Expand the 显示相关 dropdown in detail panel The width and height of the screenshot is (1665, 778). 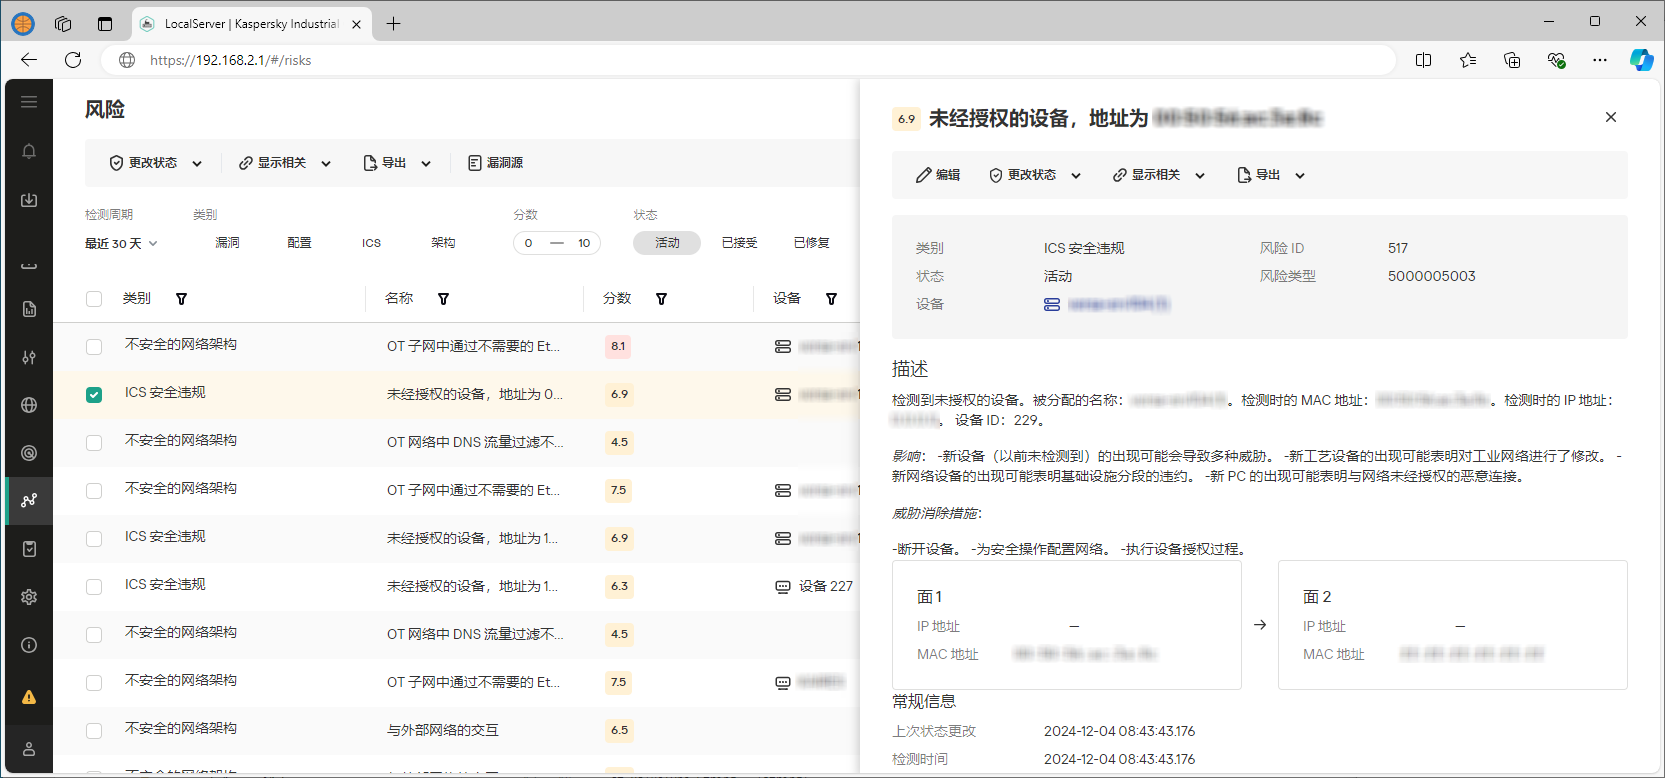coord(1159,175)
